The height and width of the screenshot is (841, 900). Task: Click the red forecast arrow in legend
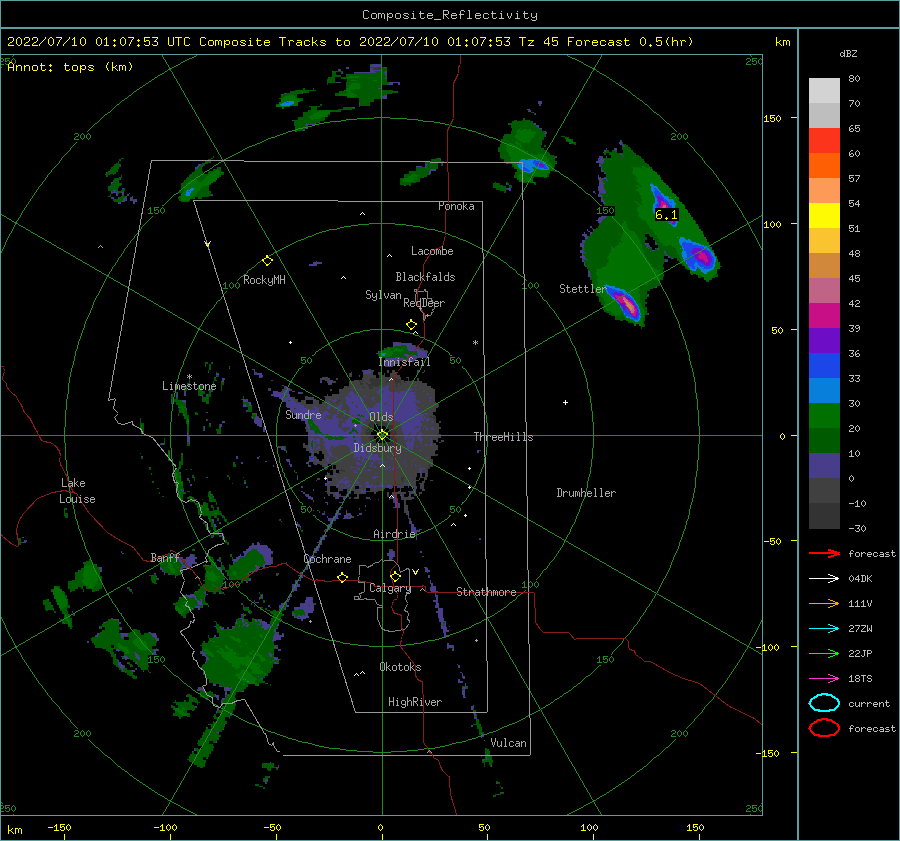click(824, 553)
